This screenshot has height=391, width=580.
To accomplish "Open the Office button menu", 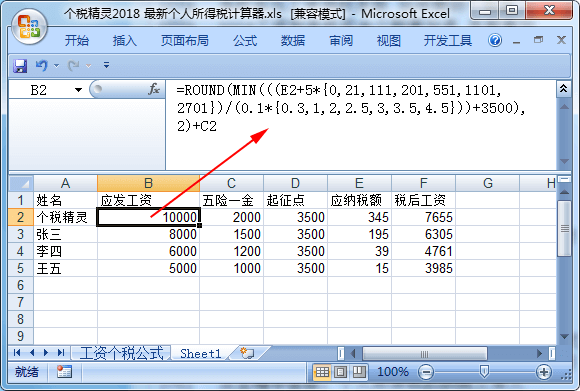I will tap(30, 27).
